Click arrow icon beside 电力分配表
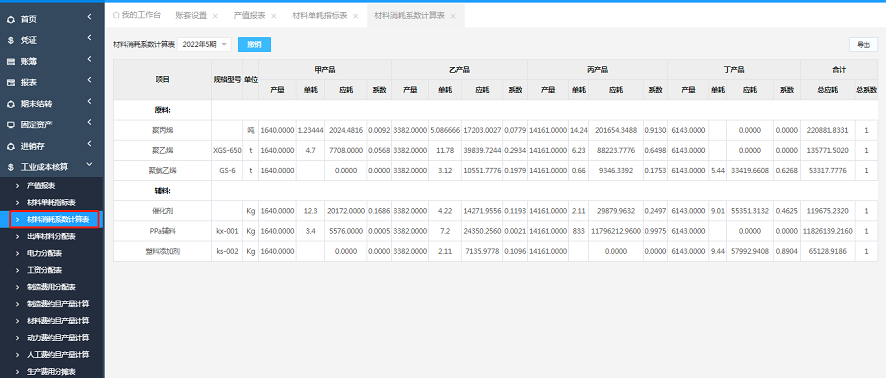Screen dimensions: 886x378 tap(18, 253)
